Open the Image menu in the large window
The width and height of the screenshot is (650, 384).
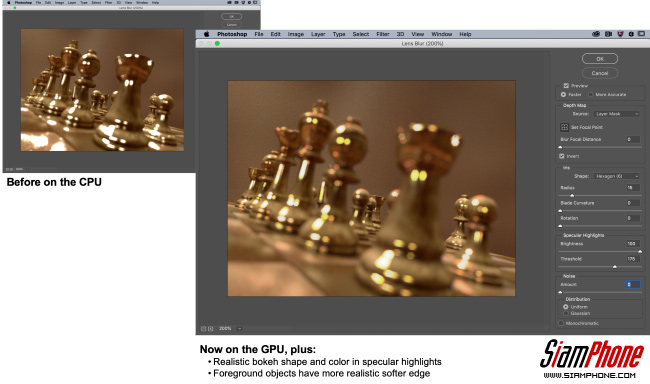click(296, 34)
